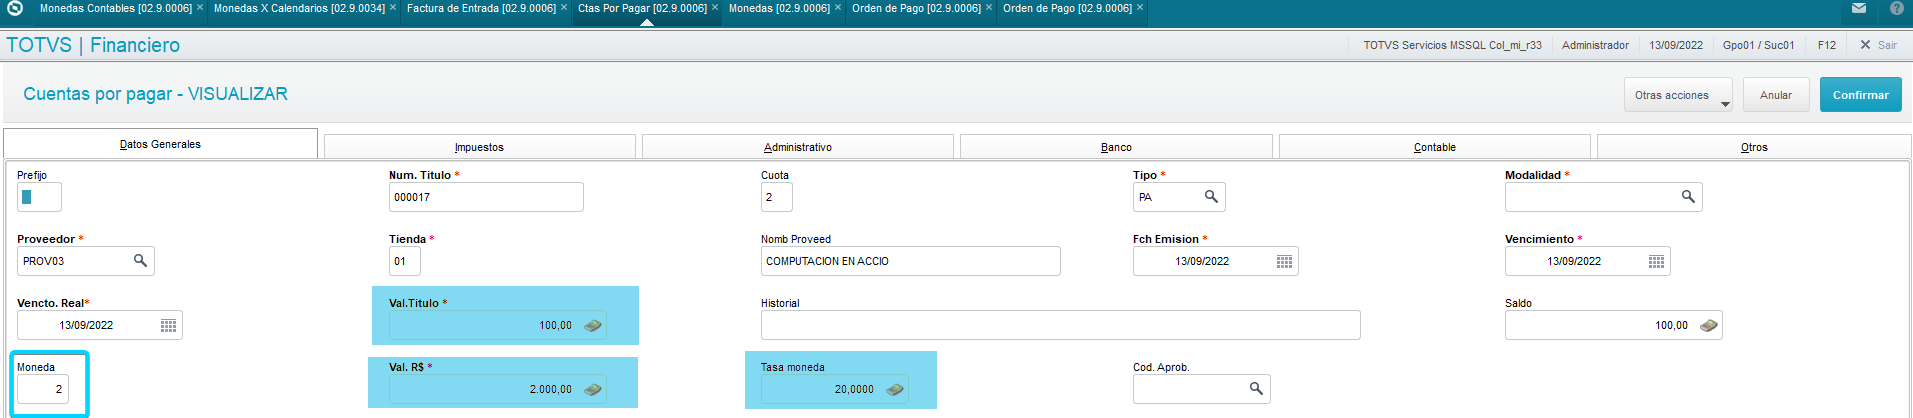Focus the Moneda input field
Viewport: 1913px width, 418px height.
[43, 389]
